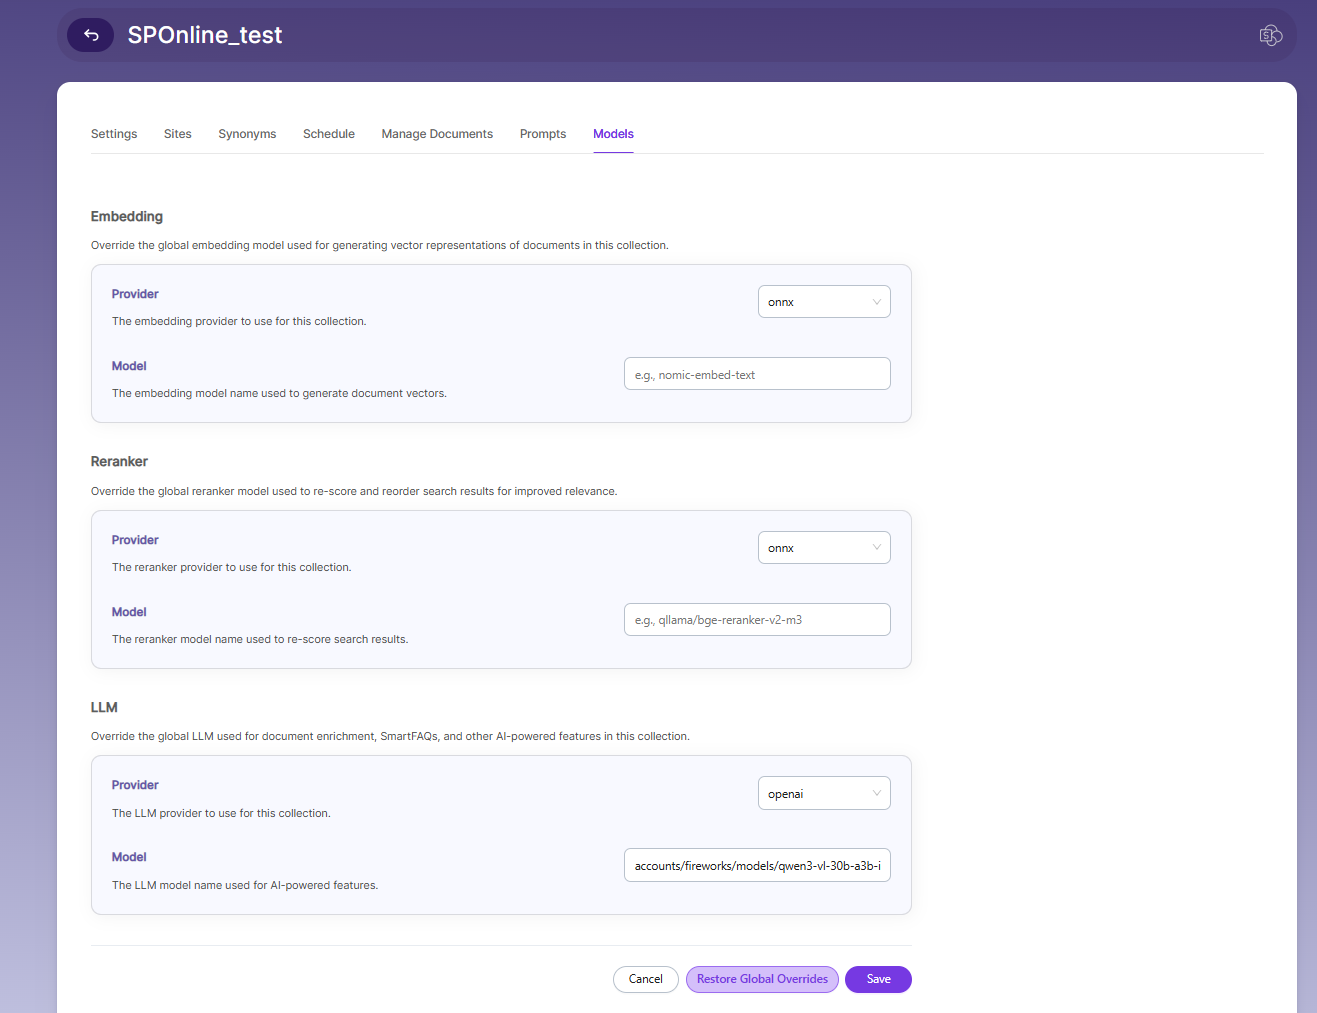Switch to the Sites tab
The image size is (1317, 1013).
[178, 134]
